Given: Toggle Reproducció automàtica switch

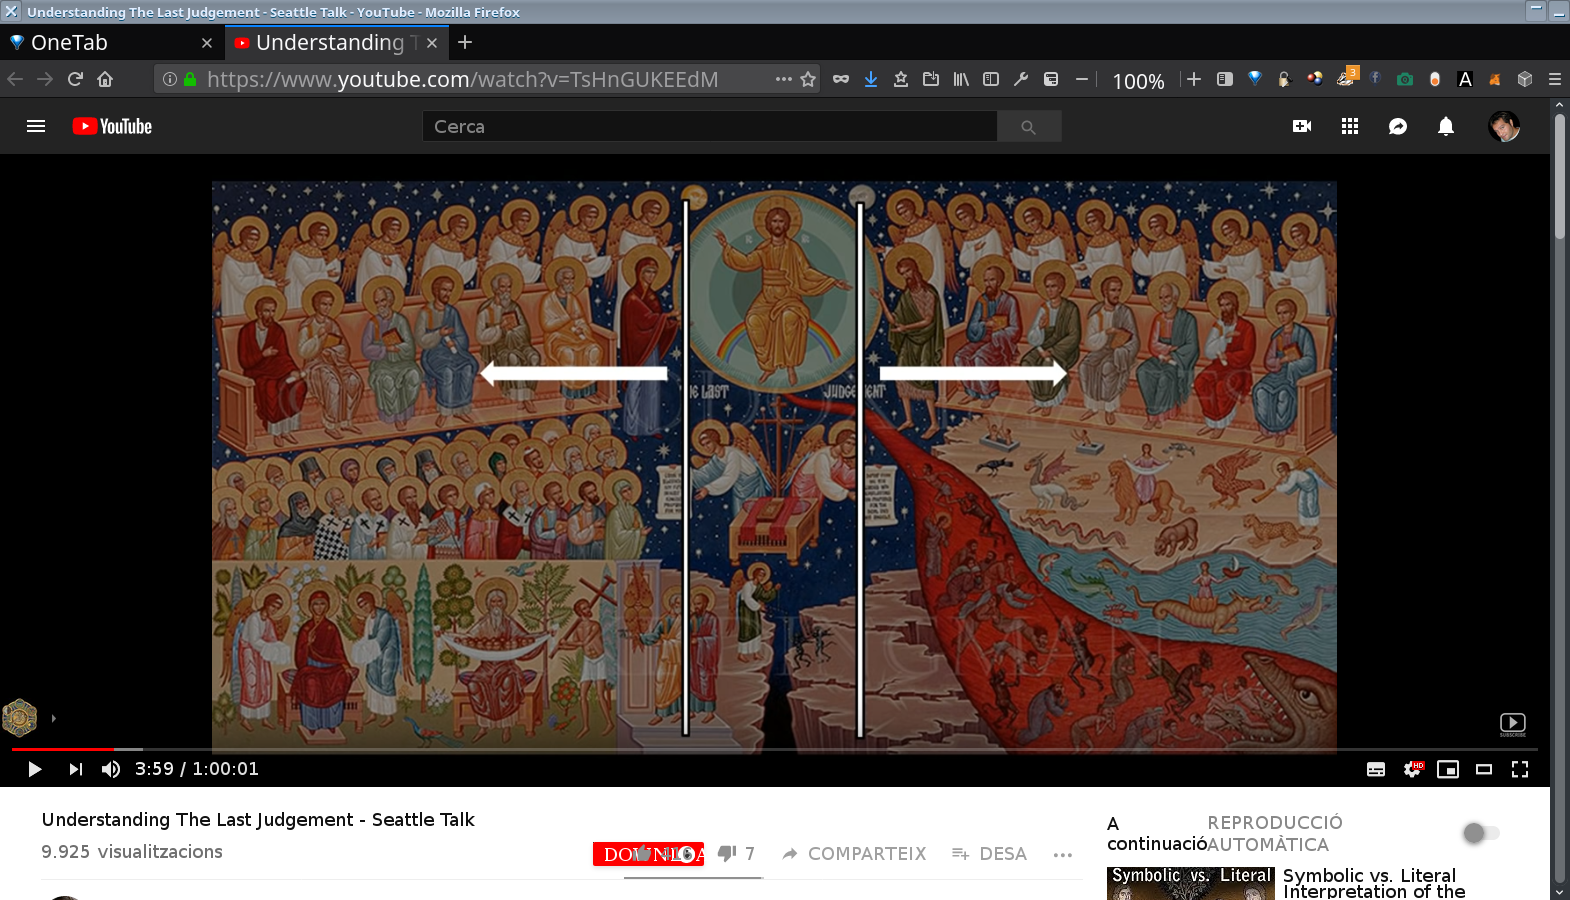Looking at the screenshot, I should tap(1481, 833).
